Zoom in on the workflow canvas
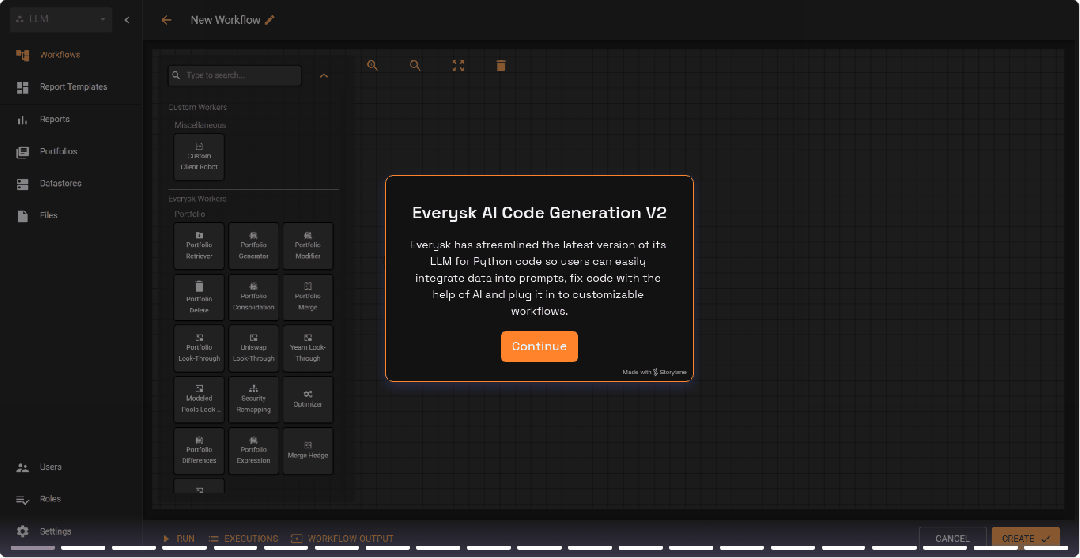 tap(373, 65)
